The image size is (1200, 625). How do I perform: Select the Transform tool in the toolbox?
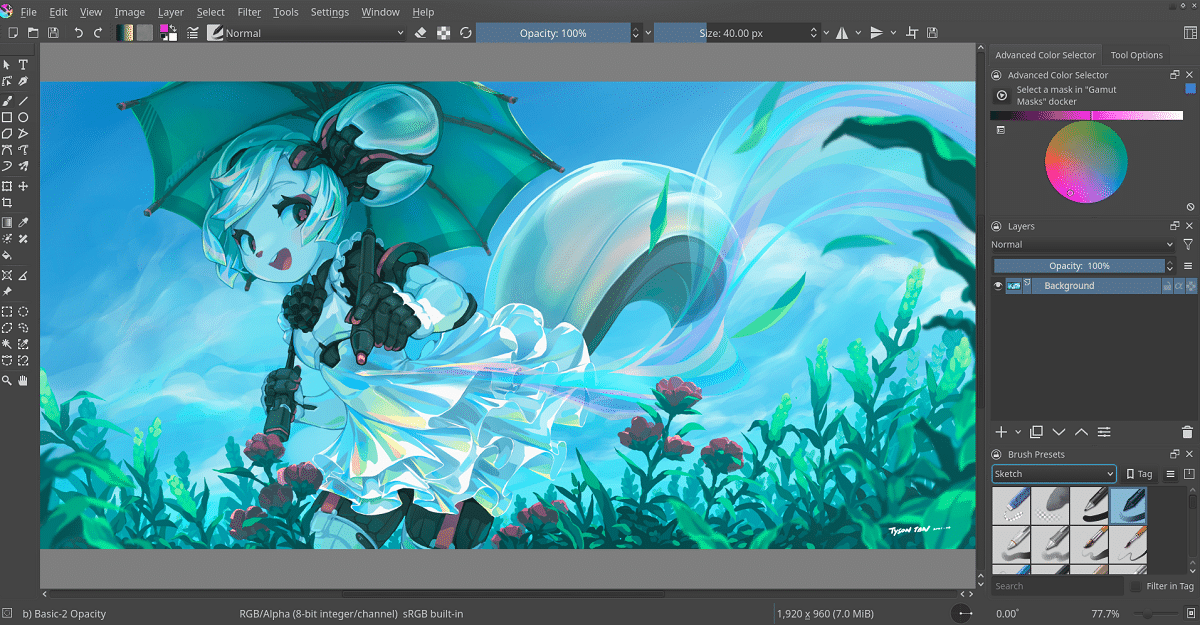(7, 185)
